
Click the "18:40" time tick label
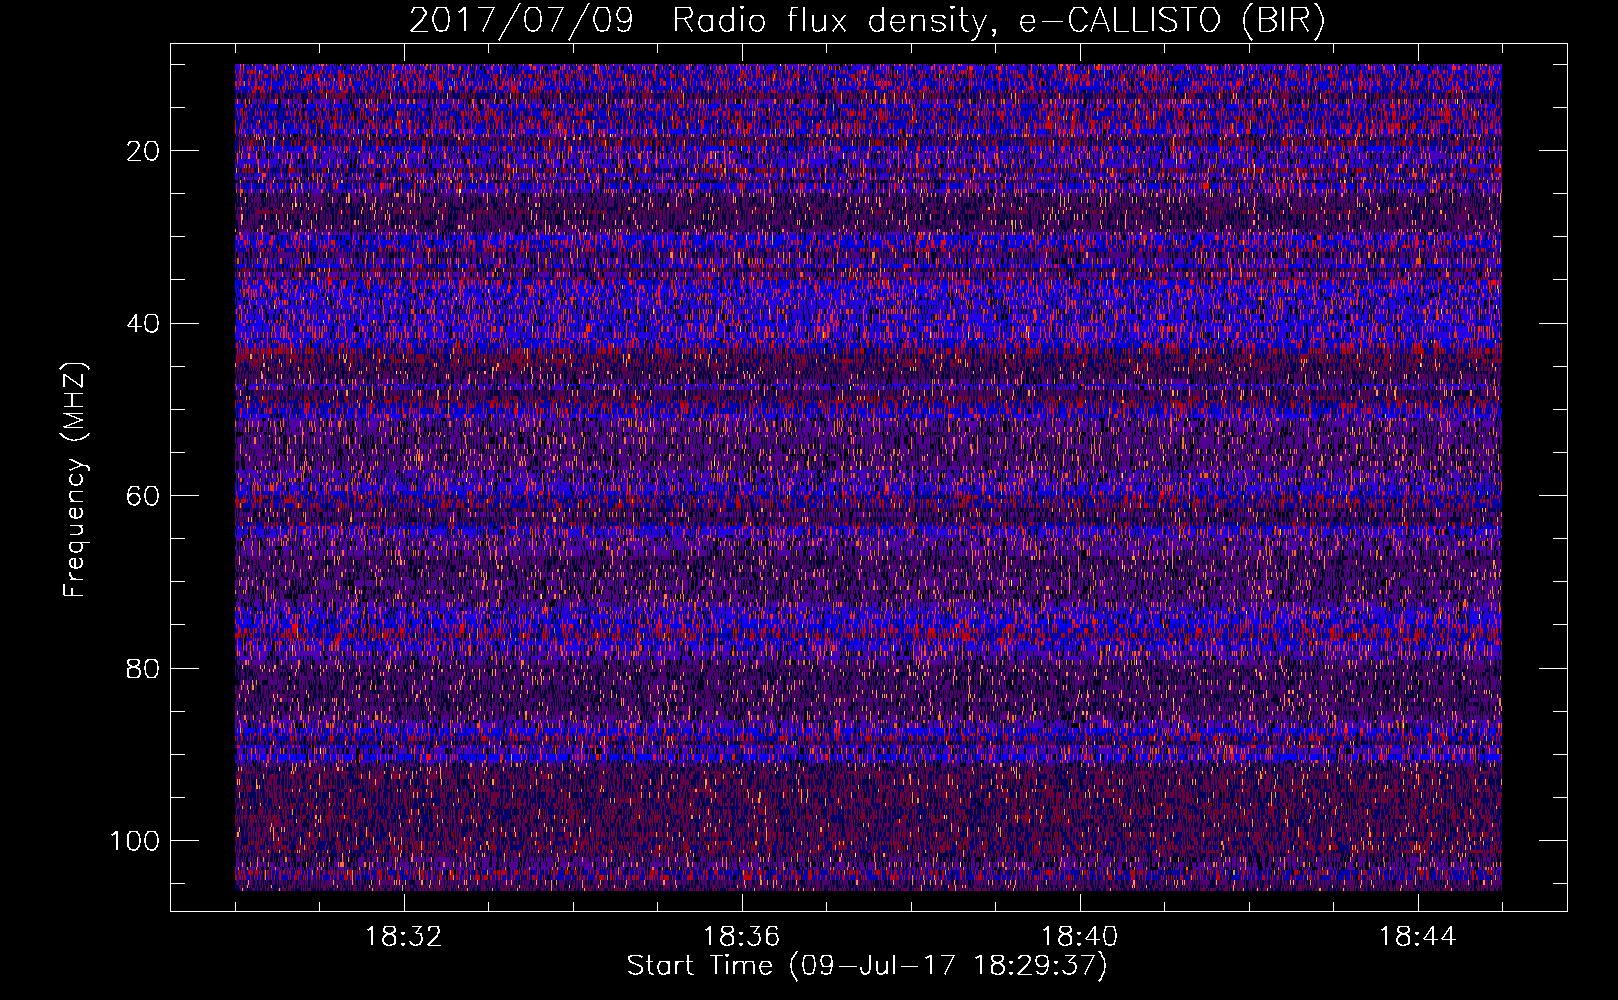click(x=1080, y=937)
